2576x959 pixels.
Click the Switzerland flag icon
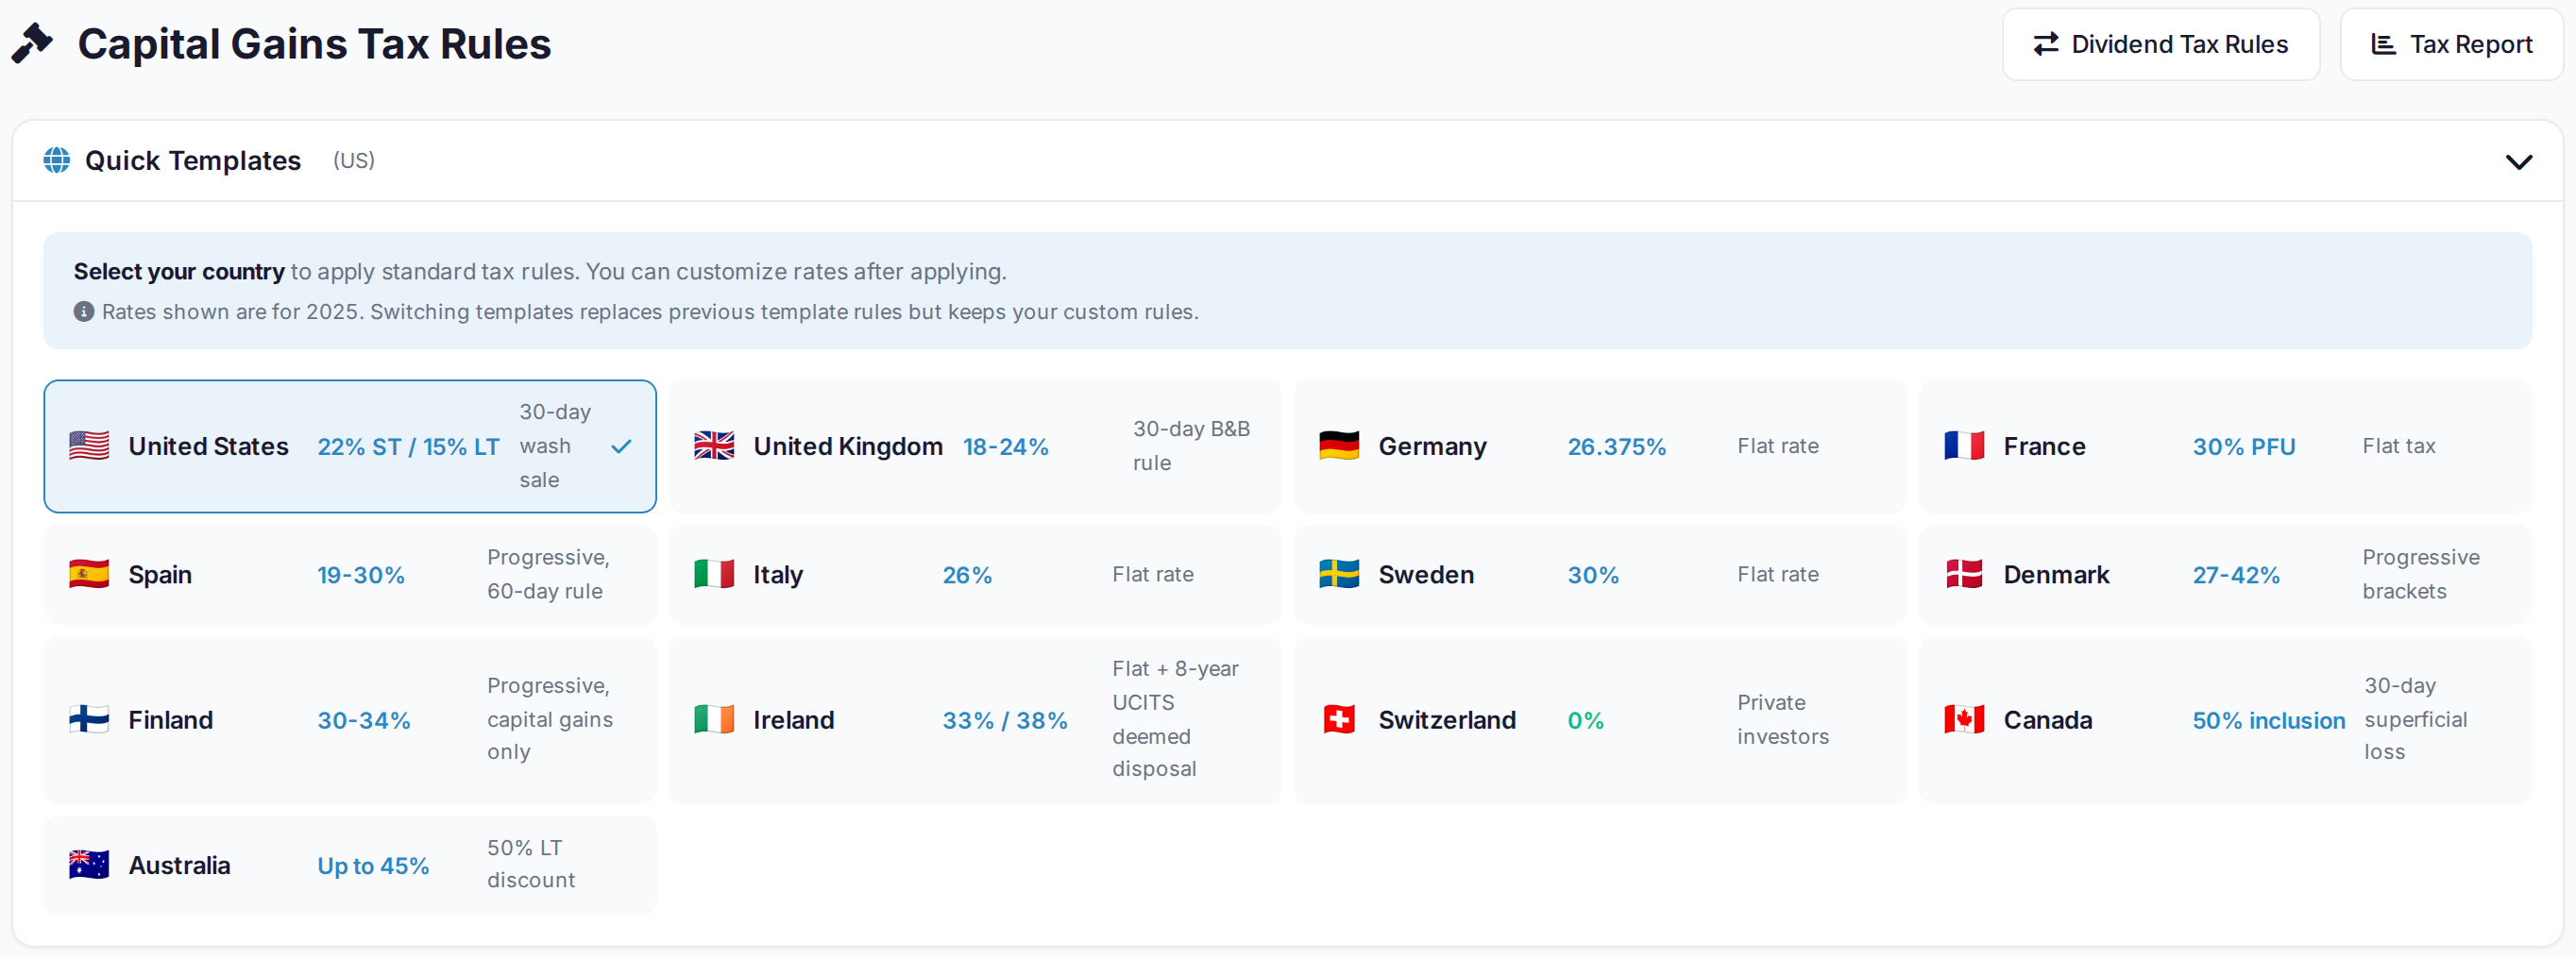(1339, 719)
